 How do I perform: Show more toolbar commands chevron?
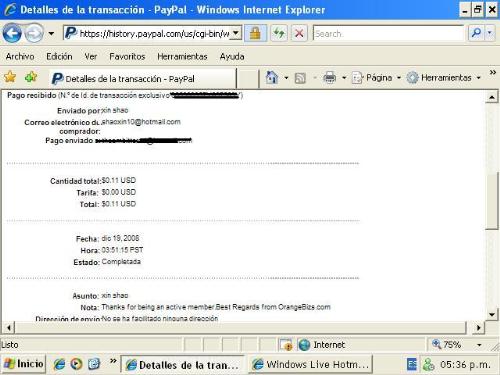493,72
